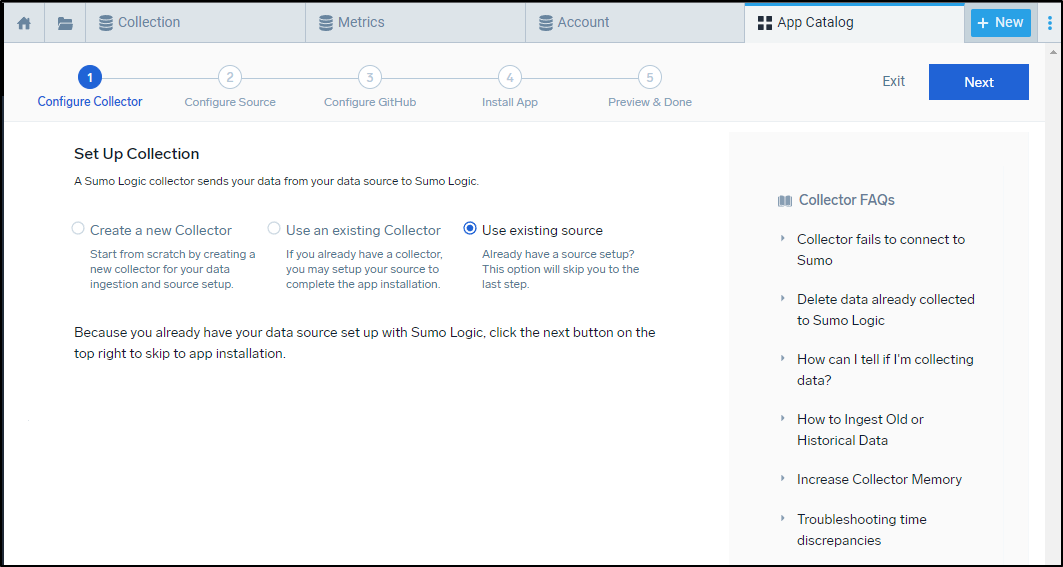Click the step 4 circle in wizard

(510, 77)
